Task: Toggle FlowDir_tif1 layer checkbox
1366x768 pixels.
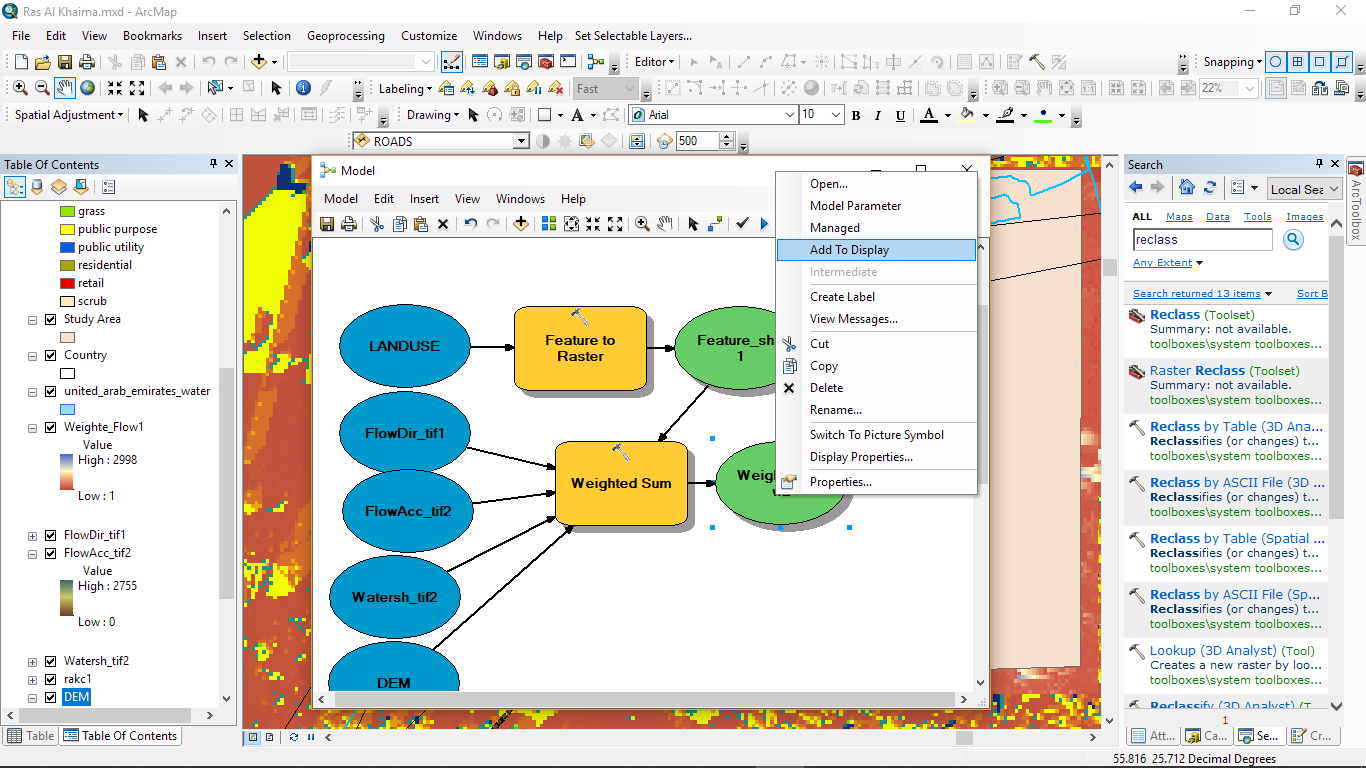Action: point(50,535)
